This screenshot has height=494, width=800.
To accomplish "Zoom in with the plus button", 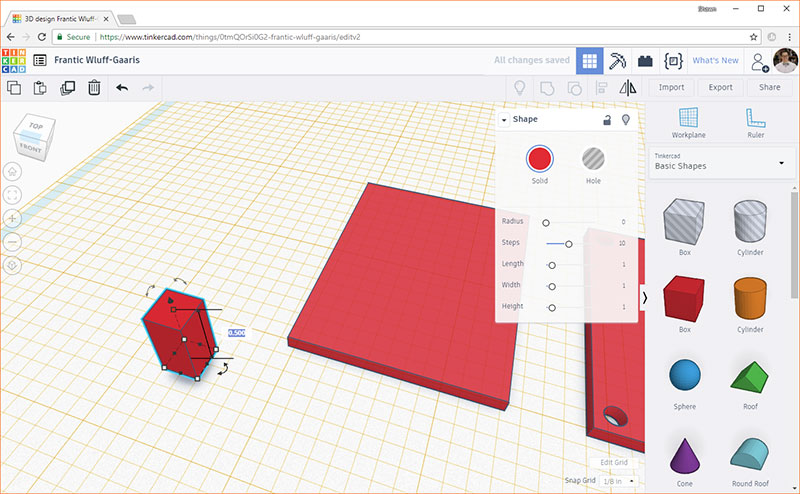I will [x=12, y=218].
